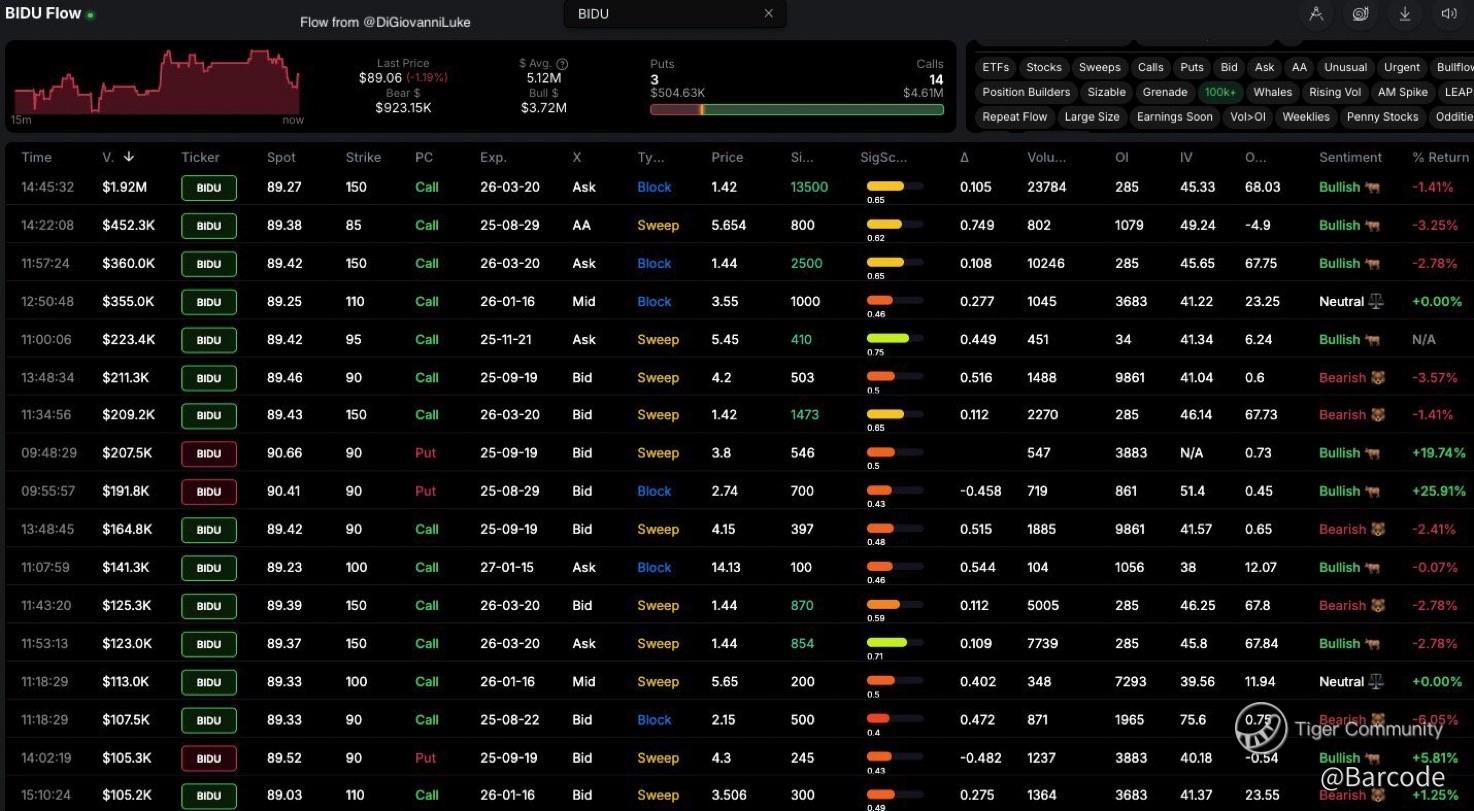
Task: Enable the Sweeps filter chip
Action: pos(1100,67)
